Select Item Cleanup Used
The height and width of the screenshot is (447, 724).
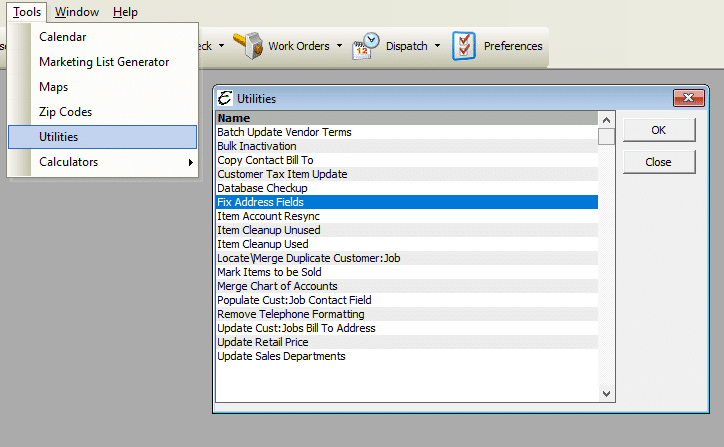407,244
